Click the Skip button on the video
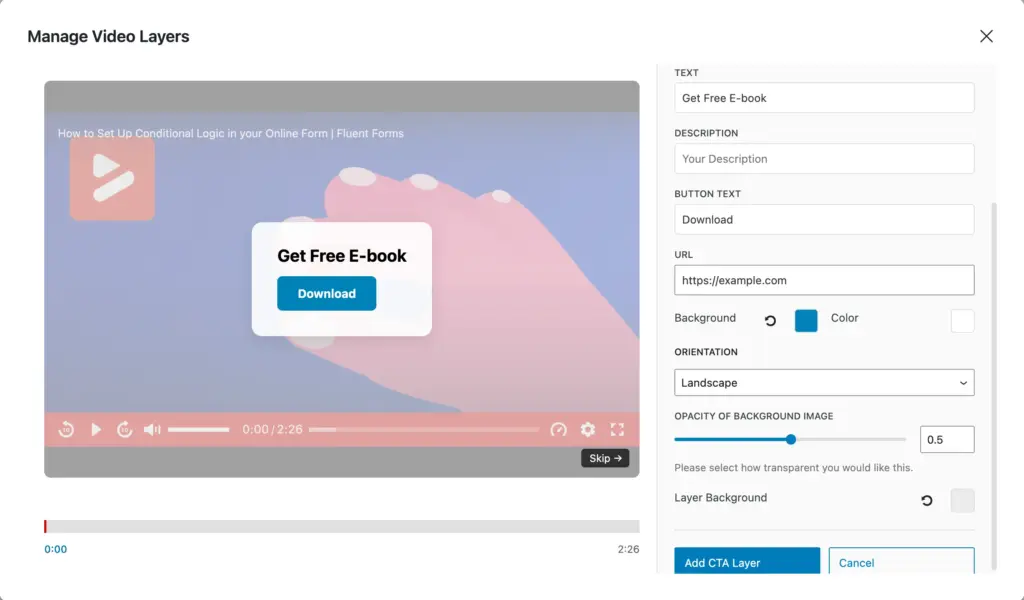 pos(605,458)
